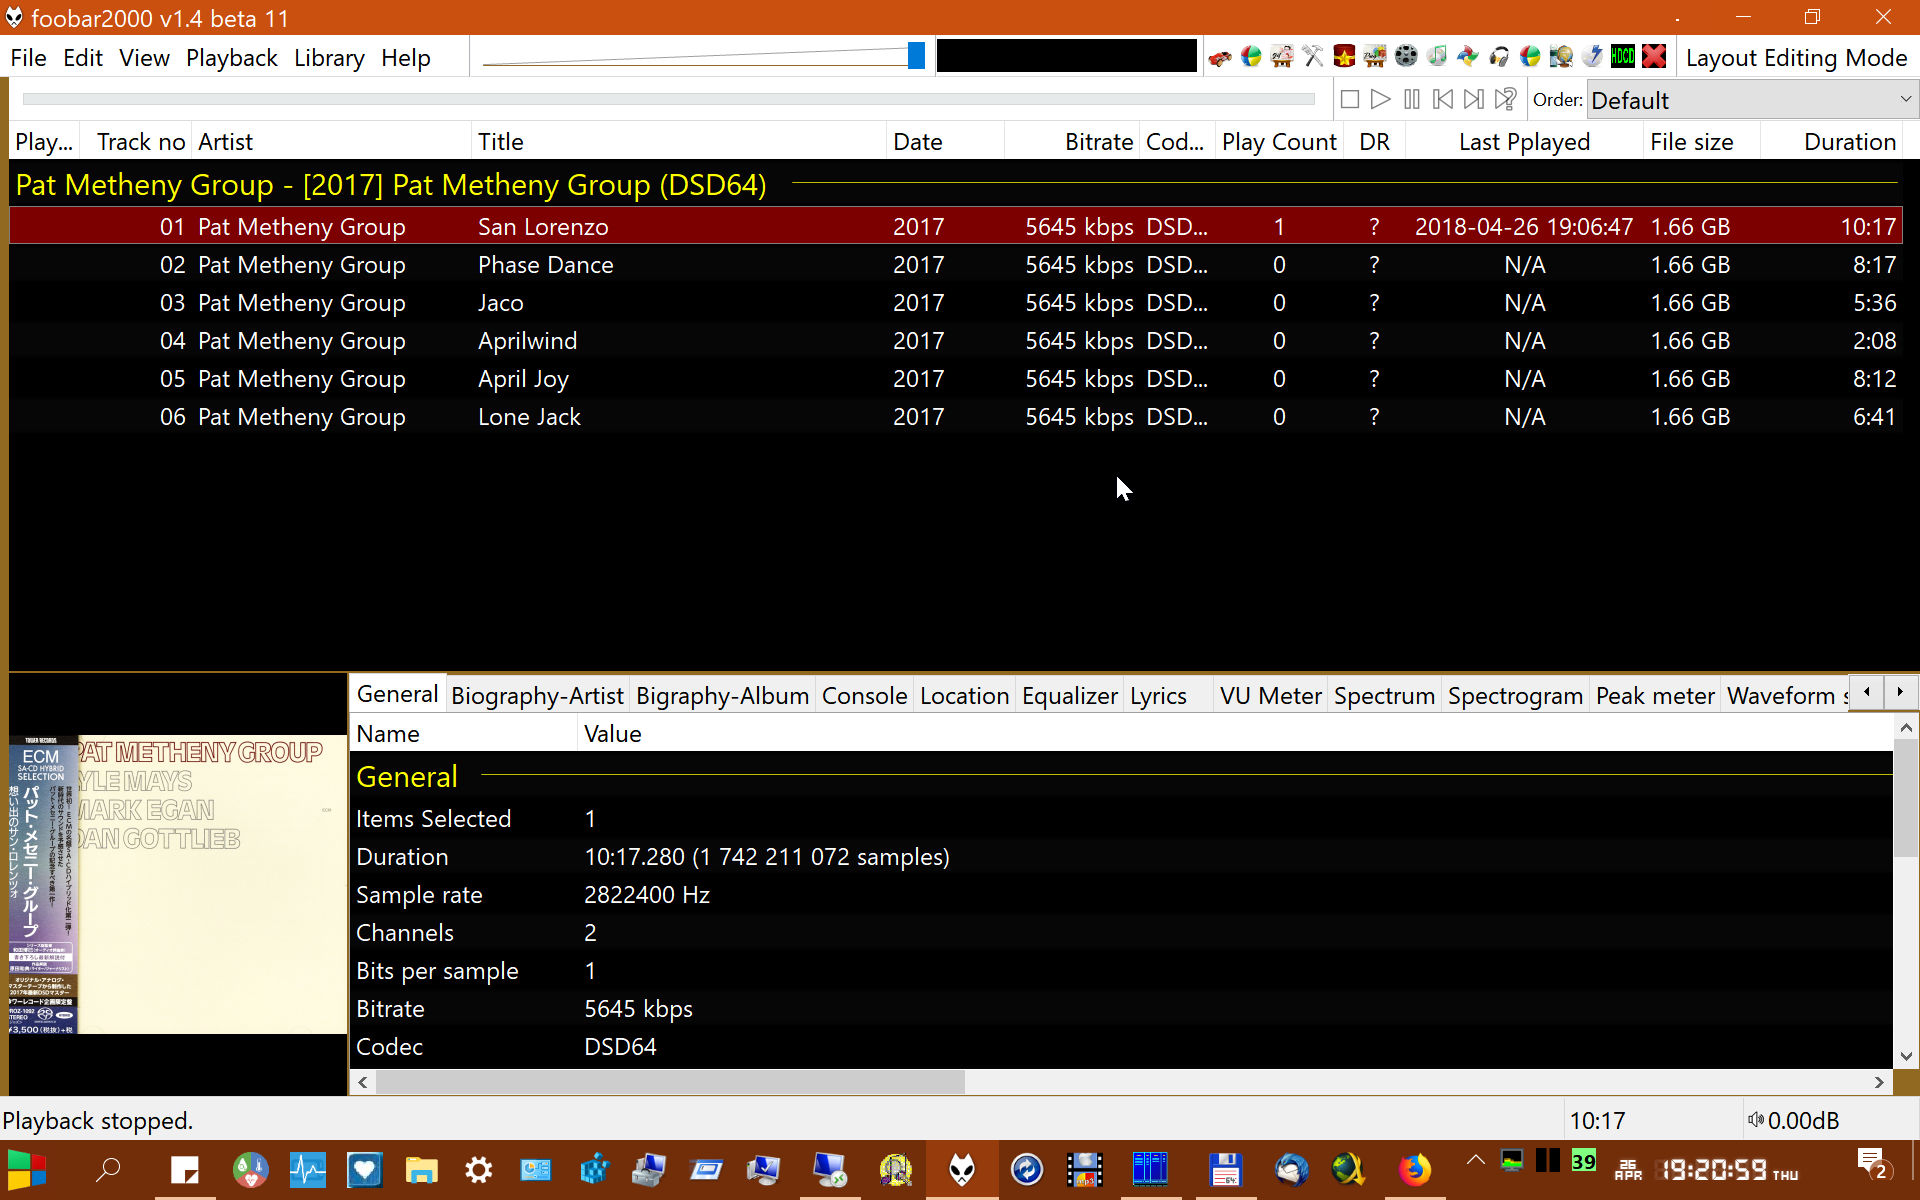The image size is (1920, 1200).
Task: Click the Random playback button
Action: 1505,99
